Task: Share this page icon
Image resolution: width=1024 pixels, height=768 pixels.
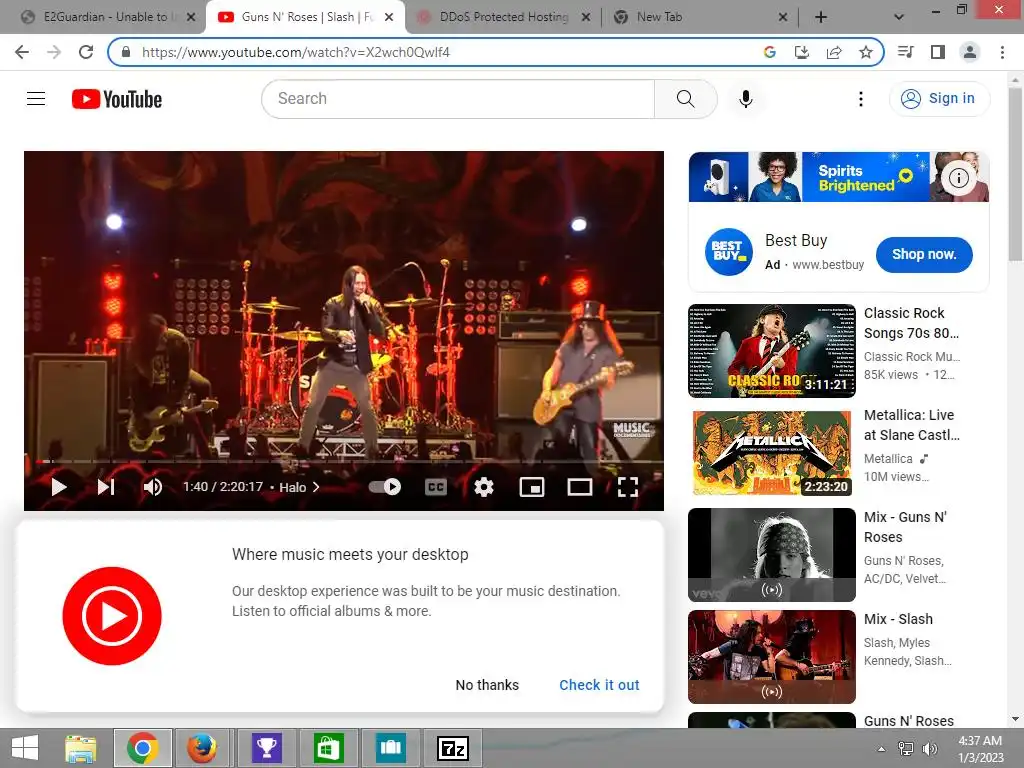Action: click(x=834, y=52)
